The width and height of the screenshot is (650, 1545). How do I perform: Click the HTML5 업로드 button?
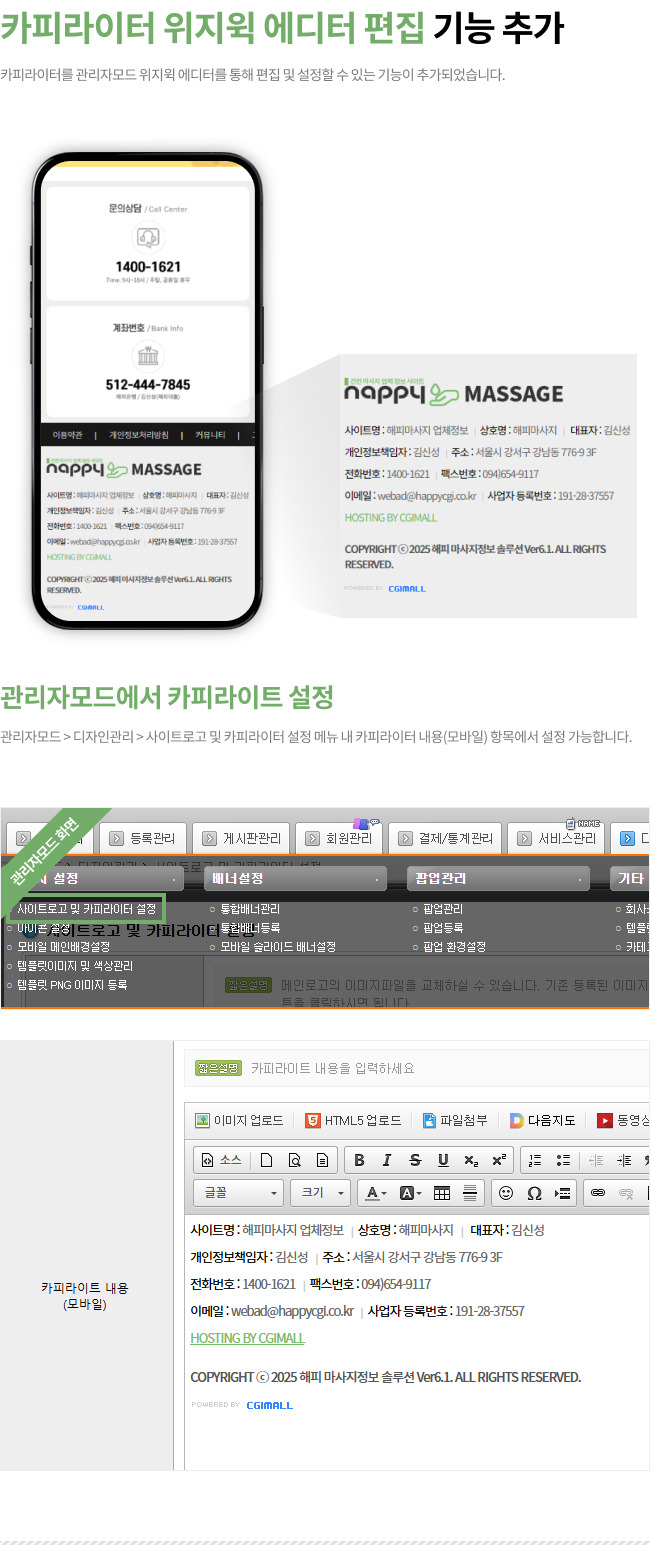coord(353,1120)
